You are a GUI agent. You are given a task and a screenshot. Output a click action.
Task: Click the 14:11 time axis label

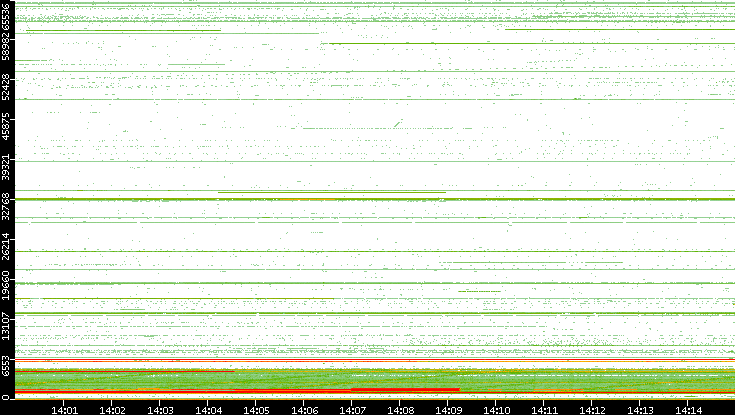coord(544,409)
